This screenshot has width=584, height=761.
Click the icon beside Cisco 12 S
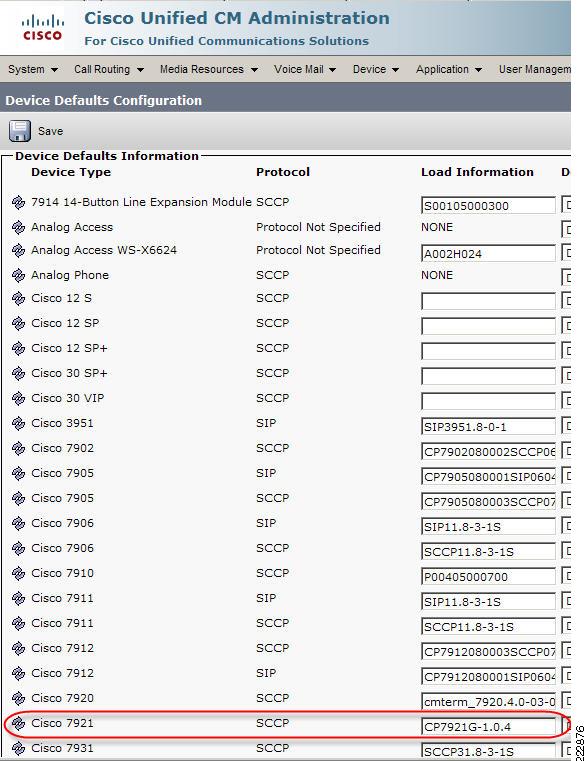click(18, 298)
